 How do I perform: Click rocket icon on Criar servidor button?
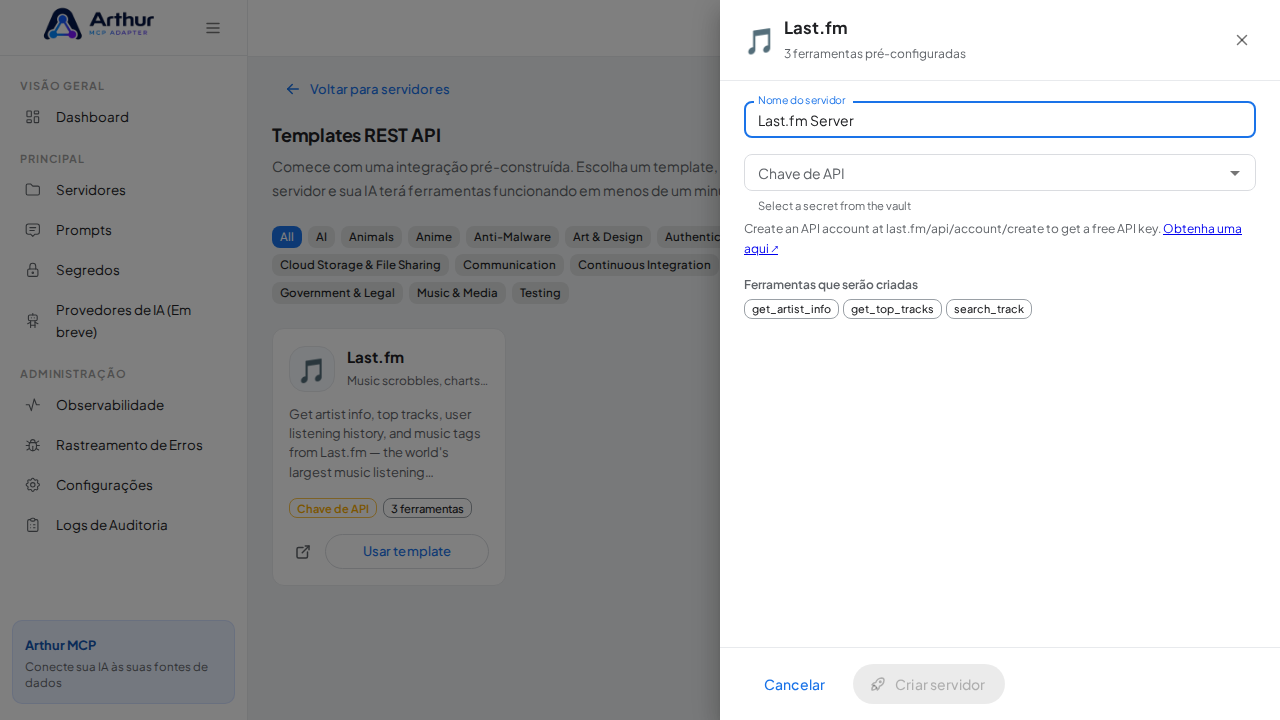click(x=878, y=684)
